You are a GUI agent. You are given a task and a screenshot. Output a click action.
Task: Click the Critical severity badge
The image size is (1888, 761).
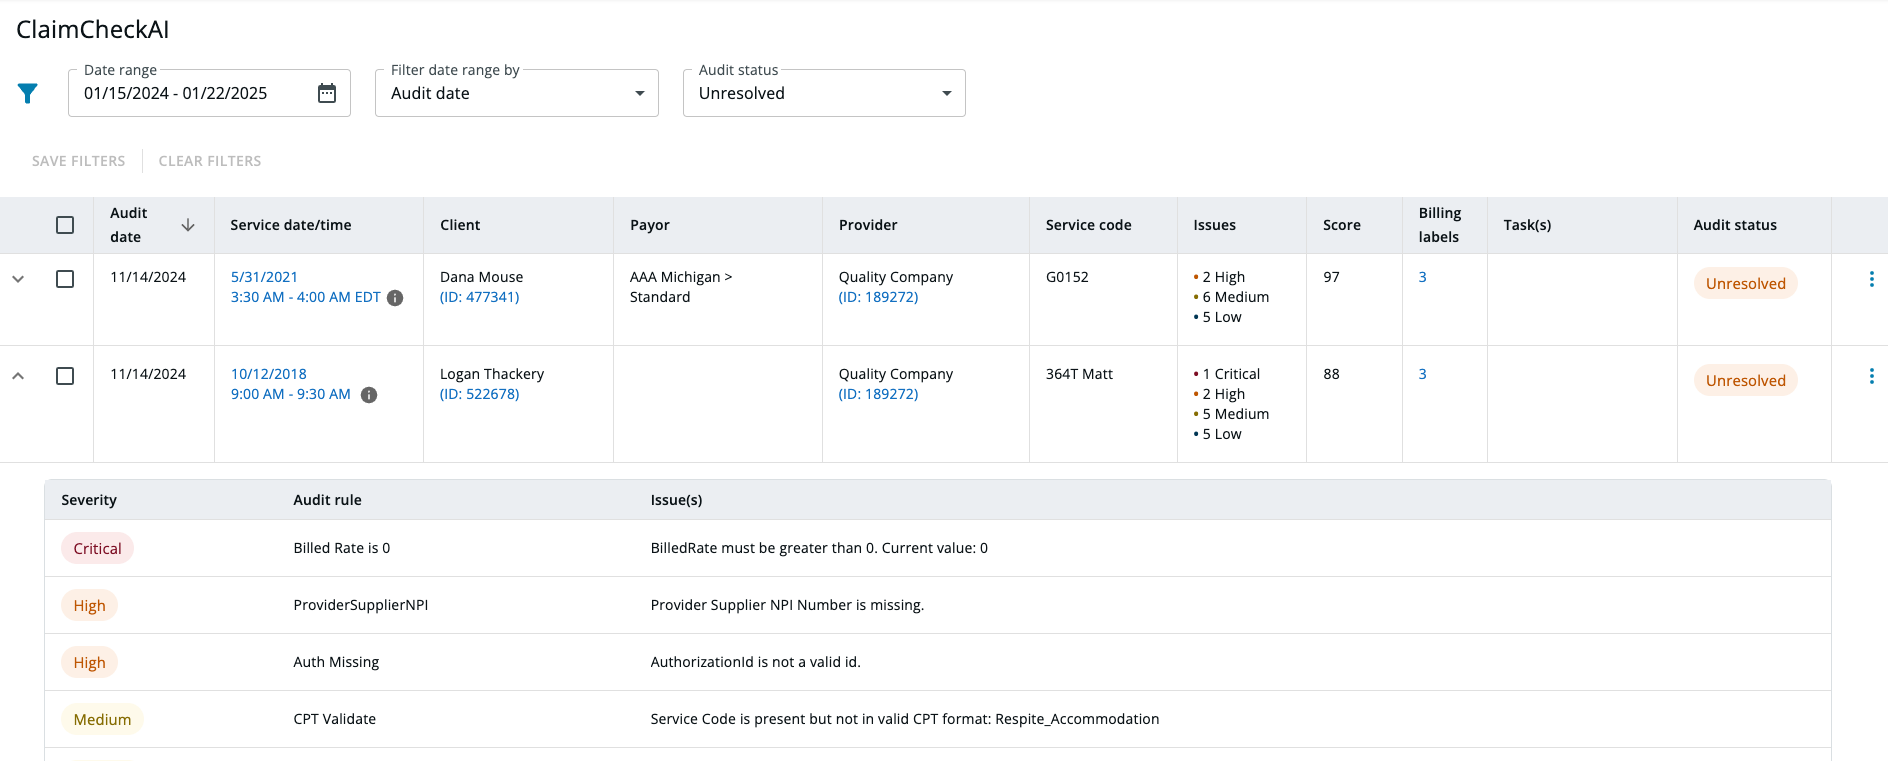point(97,549)
